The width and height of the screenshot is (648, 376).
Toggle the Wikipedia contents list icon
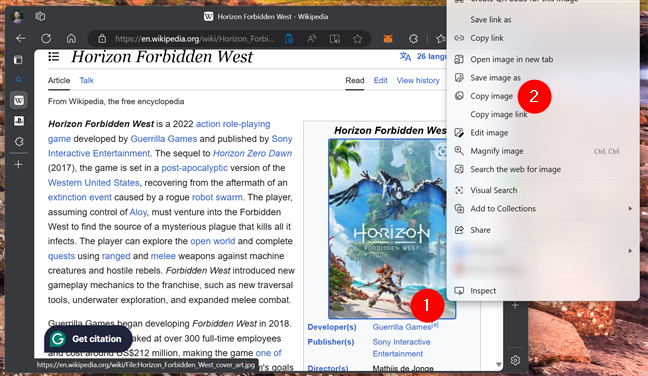pos(53,56)
